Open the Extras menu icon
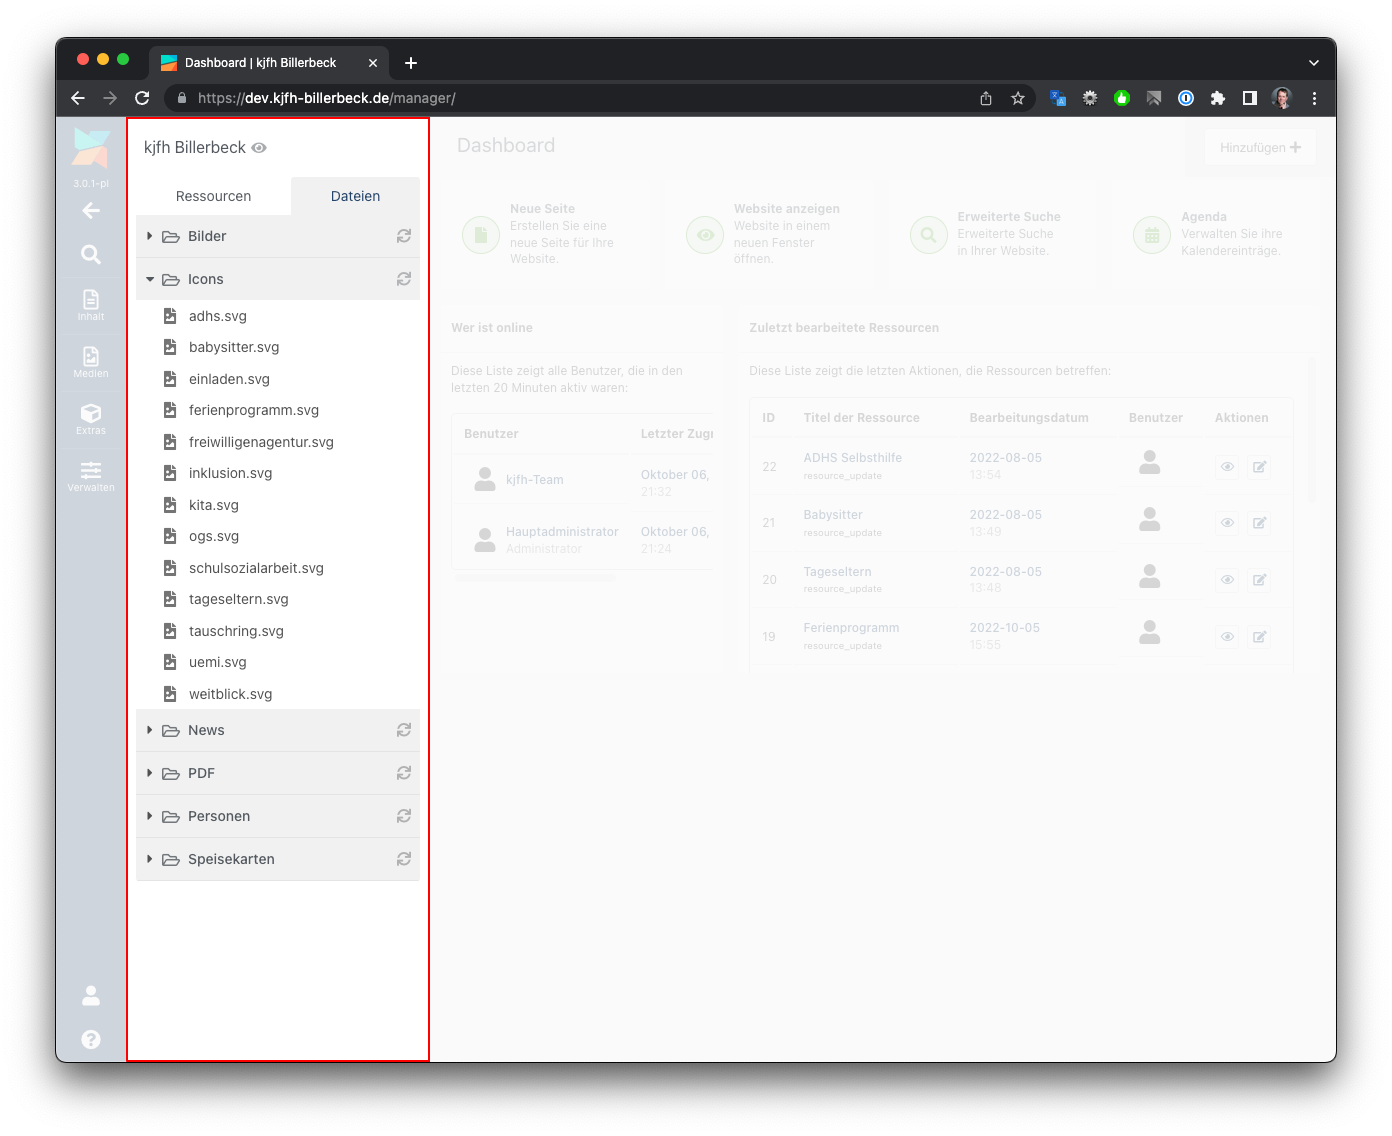Screen dimensions: 1392x1136 click(x=91, y=418)
